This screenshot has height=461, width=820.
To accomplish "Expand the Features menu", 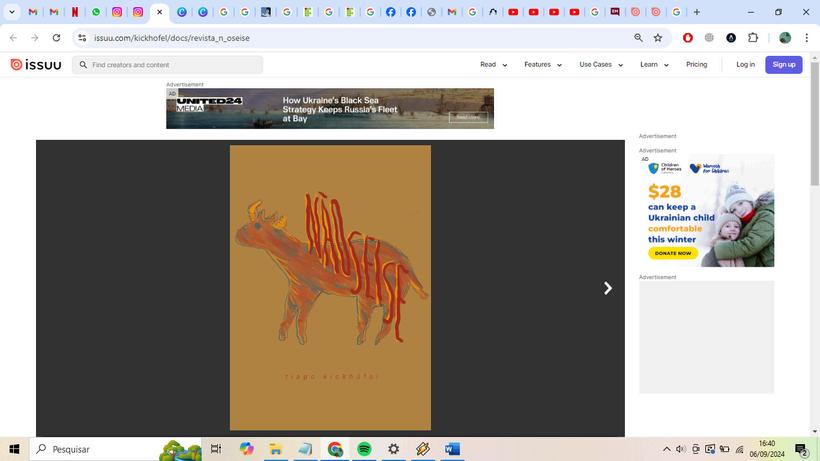I will click(x=543, y=65).
